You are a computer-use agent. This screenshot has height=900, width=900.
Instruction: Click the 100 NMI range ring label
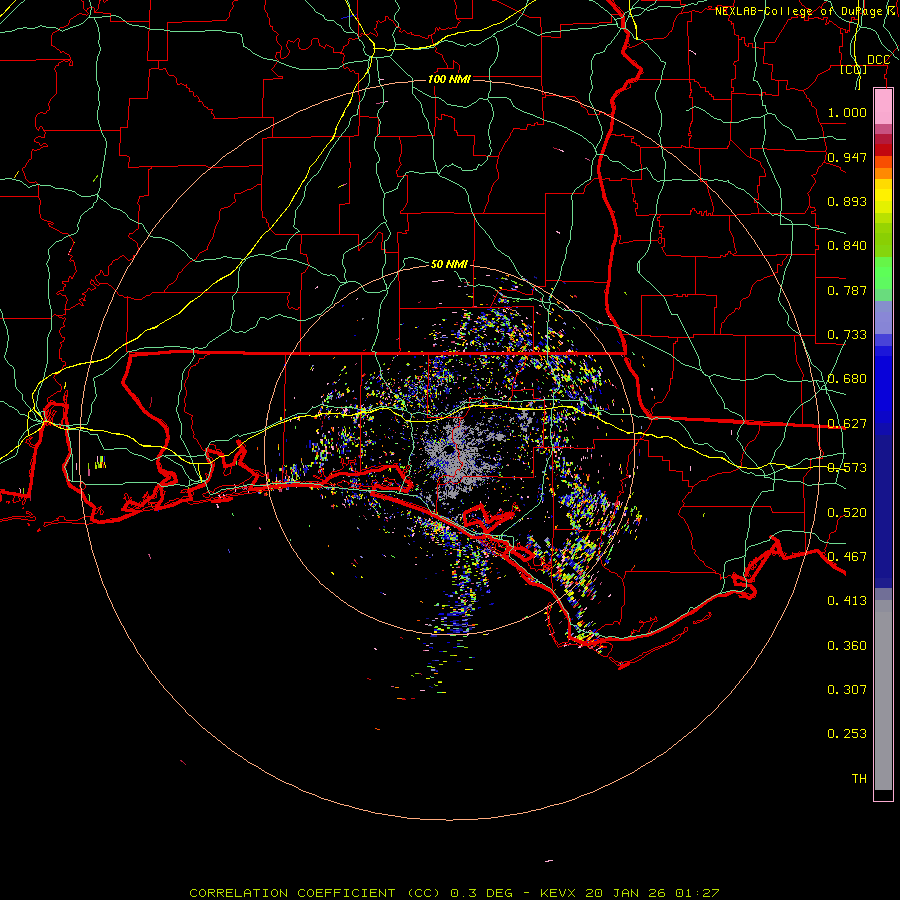449,79
